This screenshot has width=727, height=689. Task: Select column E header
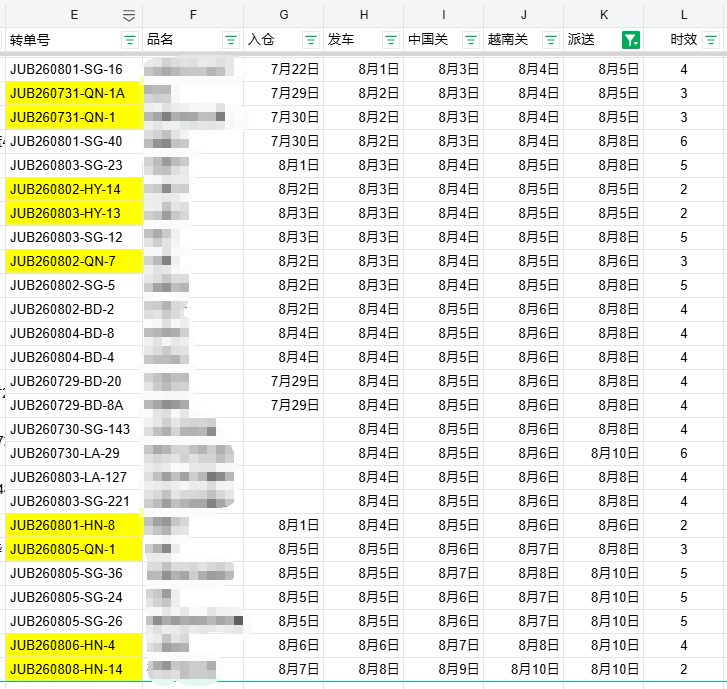pos(74,15)
